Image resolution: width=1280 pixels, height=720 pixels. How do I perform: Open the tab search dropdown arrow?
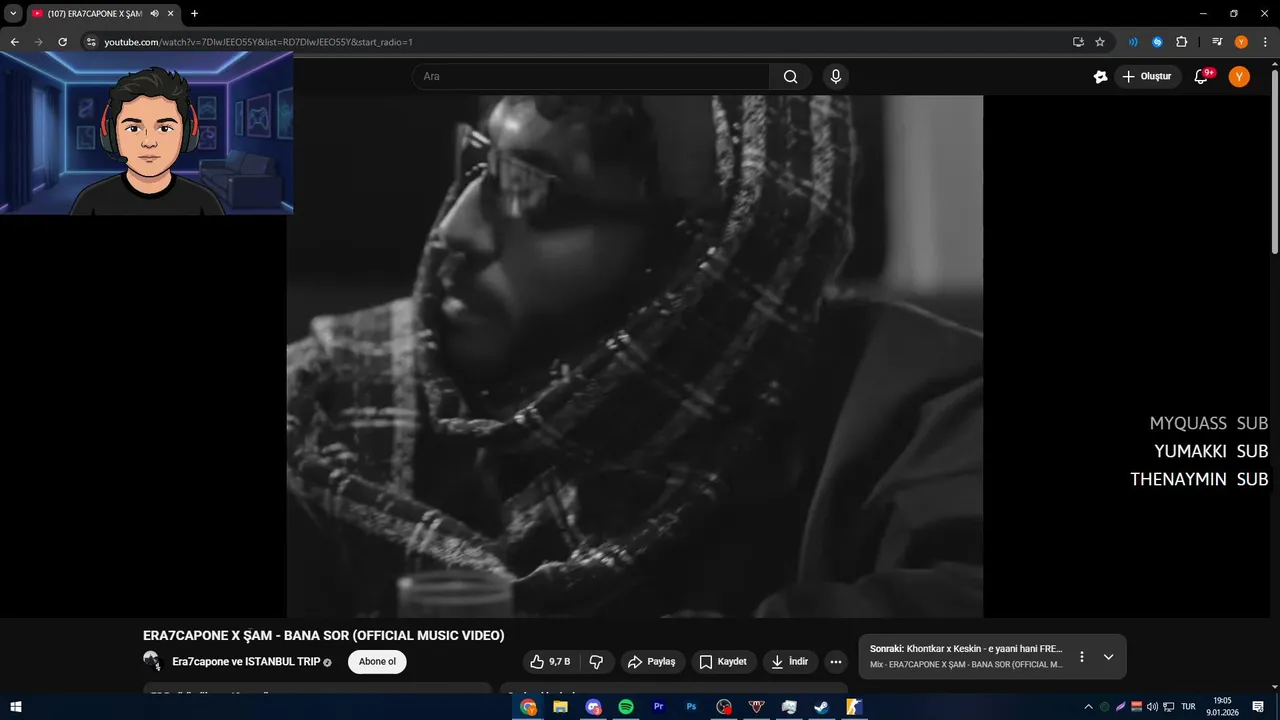click(x=13, y=14)
